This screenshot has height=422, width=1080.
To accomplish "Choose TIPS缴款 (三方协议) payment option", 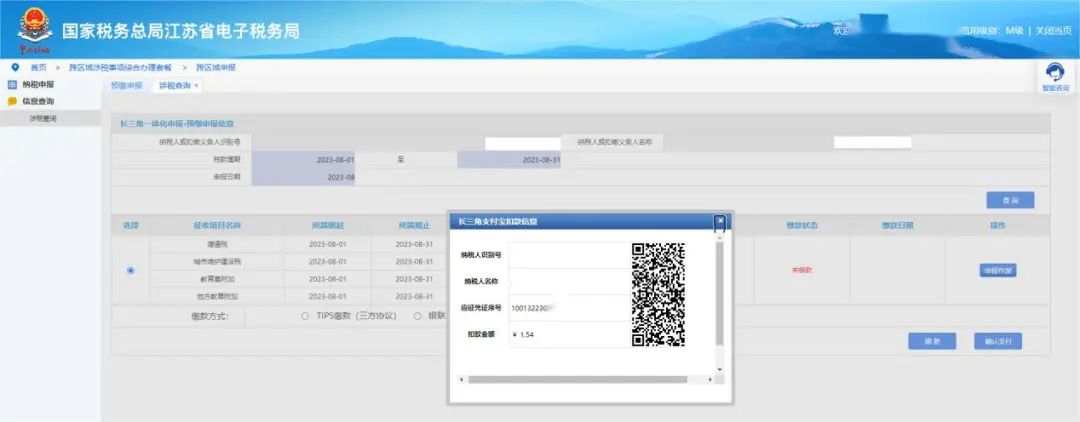I will point(305,316).
